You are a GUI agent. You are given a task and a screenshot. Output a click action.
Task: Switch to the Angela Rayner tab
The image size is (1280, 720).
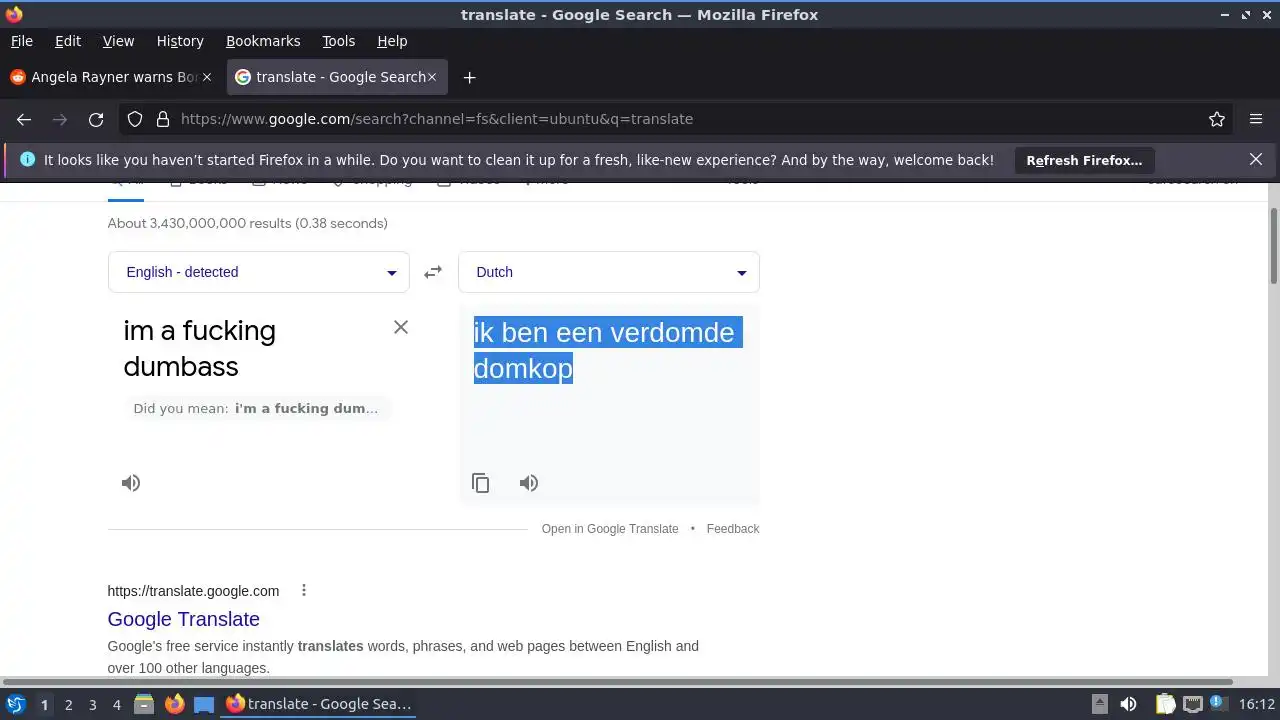click(112, 77)
